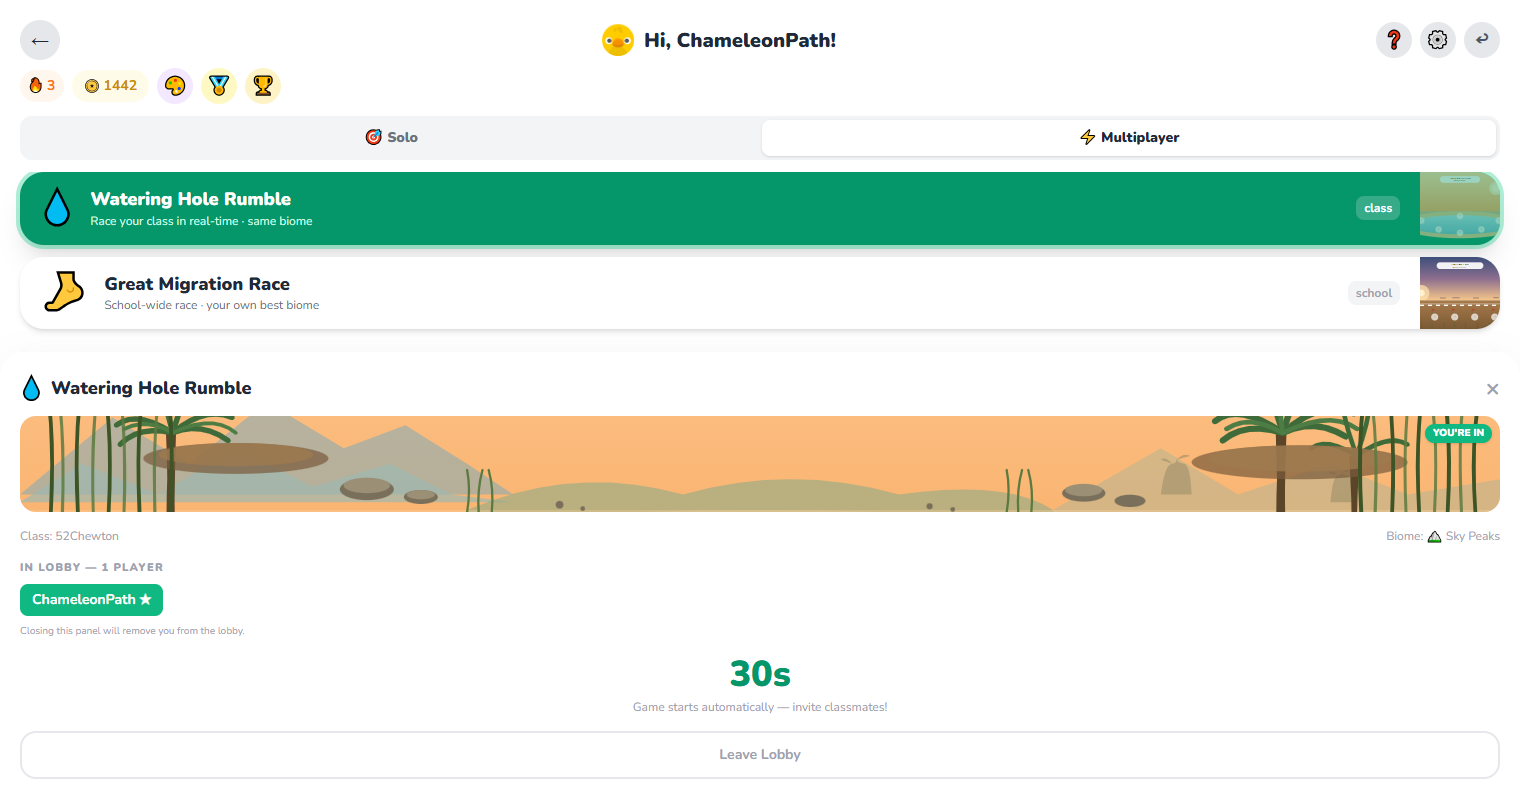Open the trophy leaderboard icon

click(x=263, y=86)
